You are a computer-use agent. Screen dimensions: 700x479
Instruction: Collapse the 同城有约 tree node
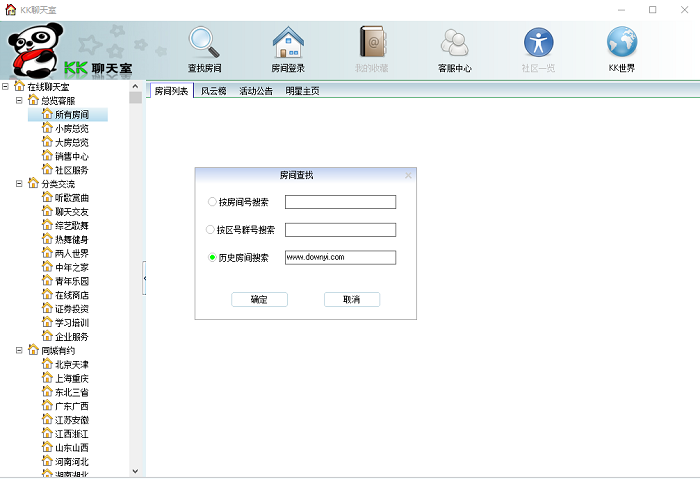click(x=20, y=351)
